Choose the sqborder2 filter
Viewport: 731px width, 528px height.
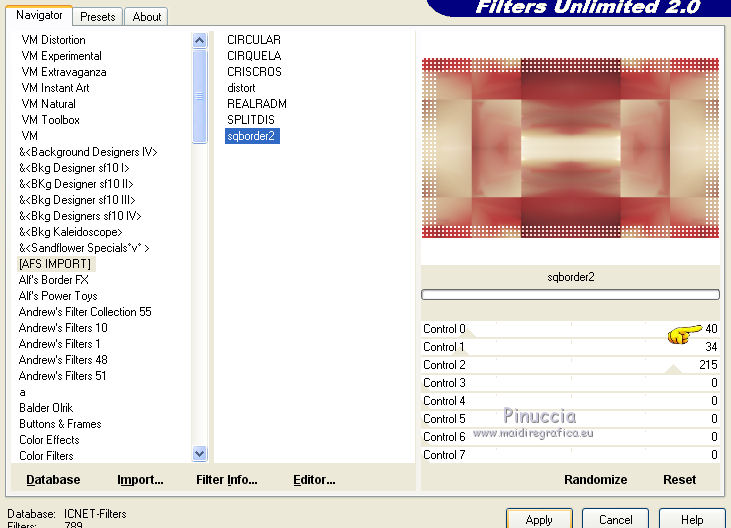coord(252,136)
